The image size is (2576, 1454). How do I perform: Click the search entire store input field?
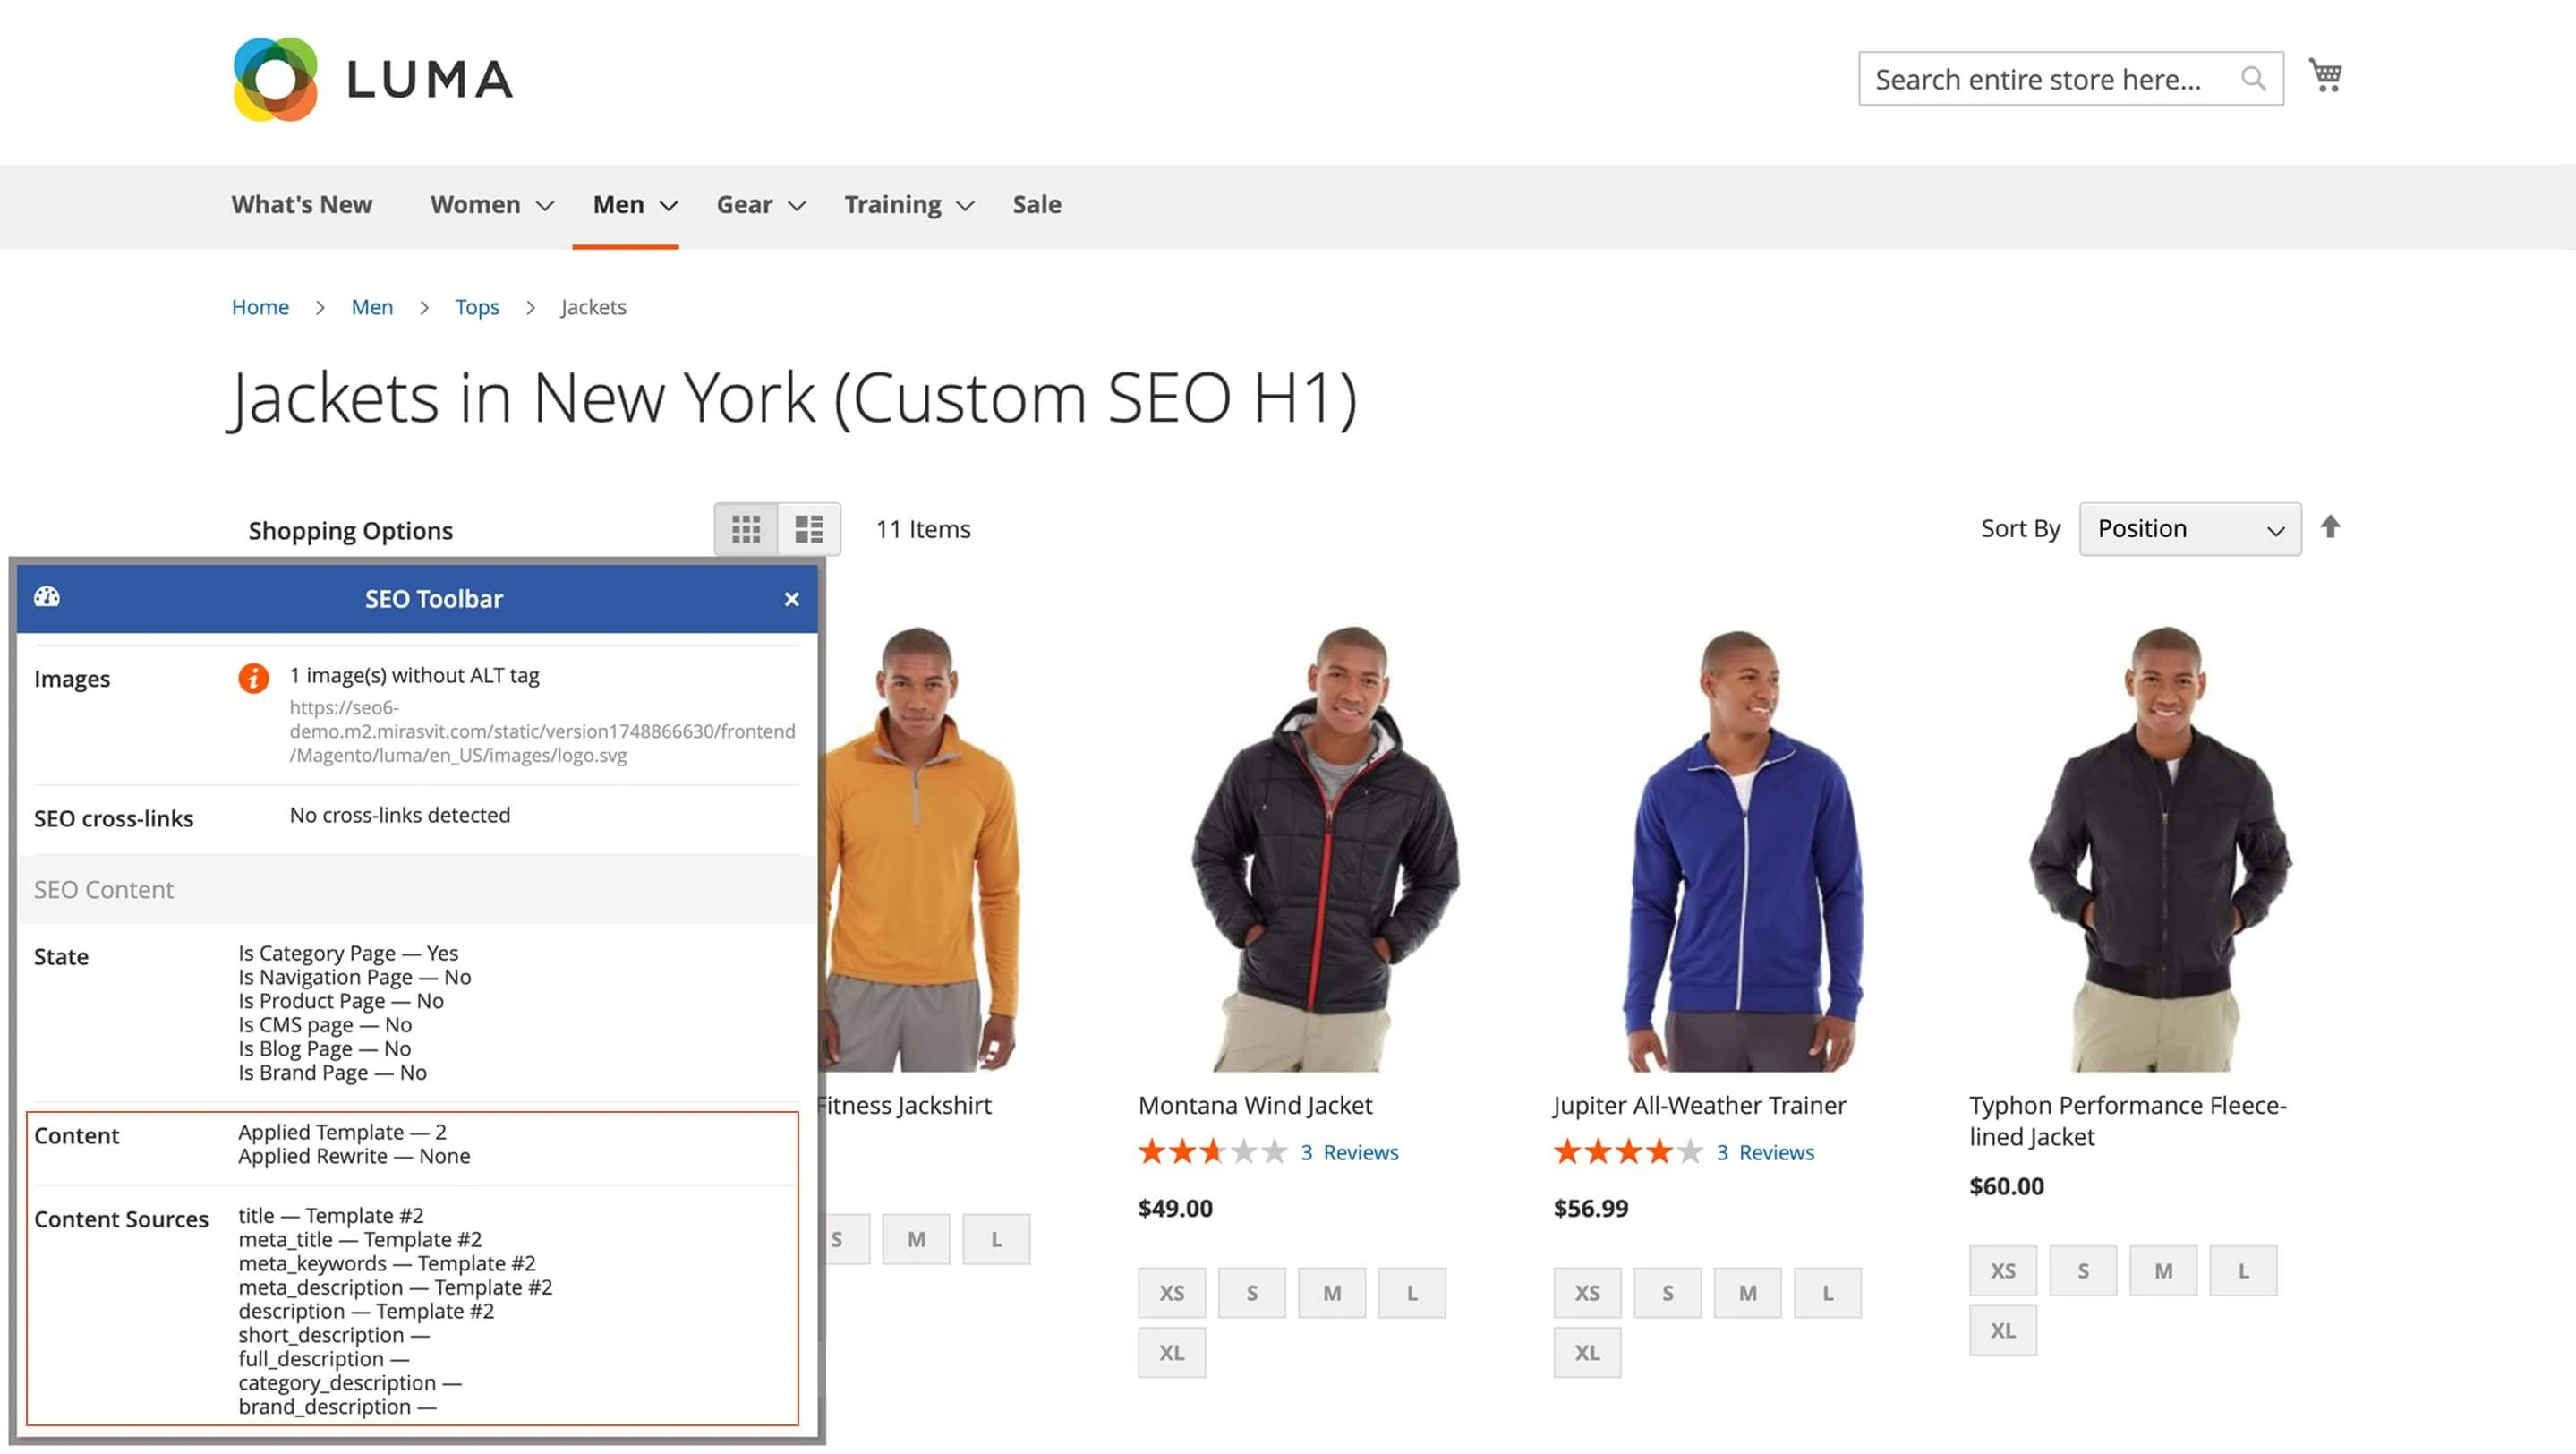(x=2050, y=78)
